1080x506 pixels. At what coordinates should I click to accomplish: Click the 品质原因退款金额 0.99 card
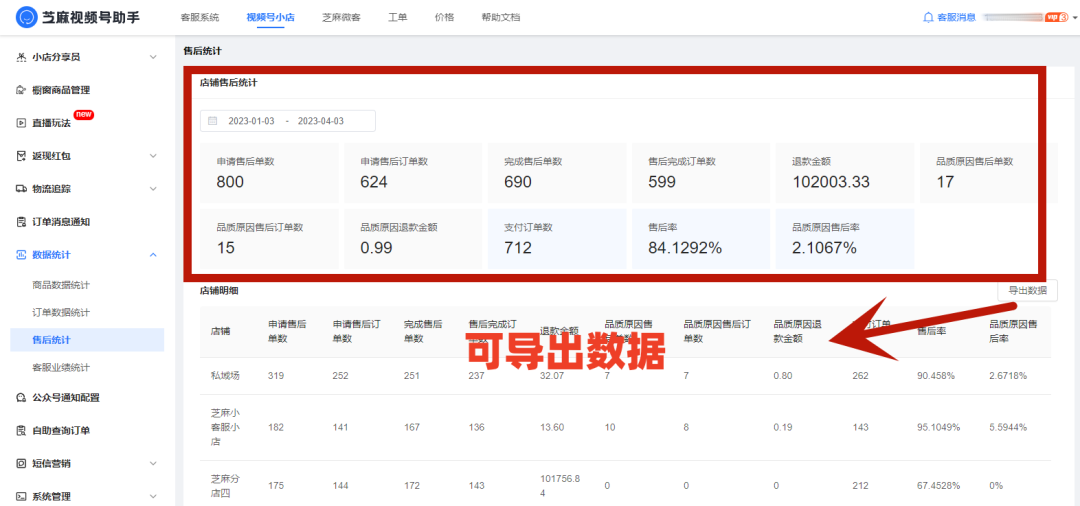tap(413, 239)
